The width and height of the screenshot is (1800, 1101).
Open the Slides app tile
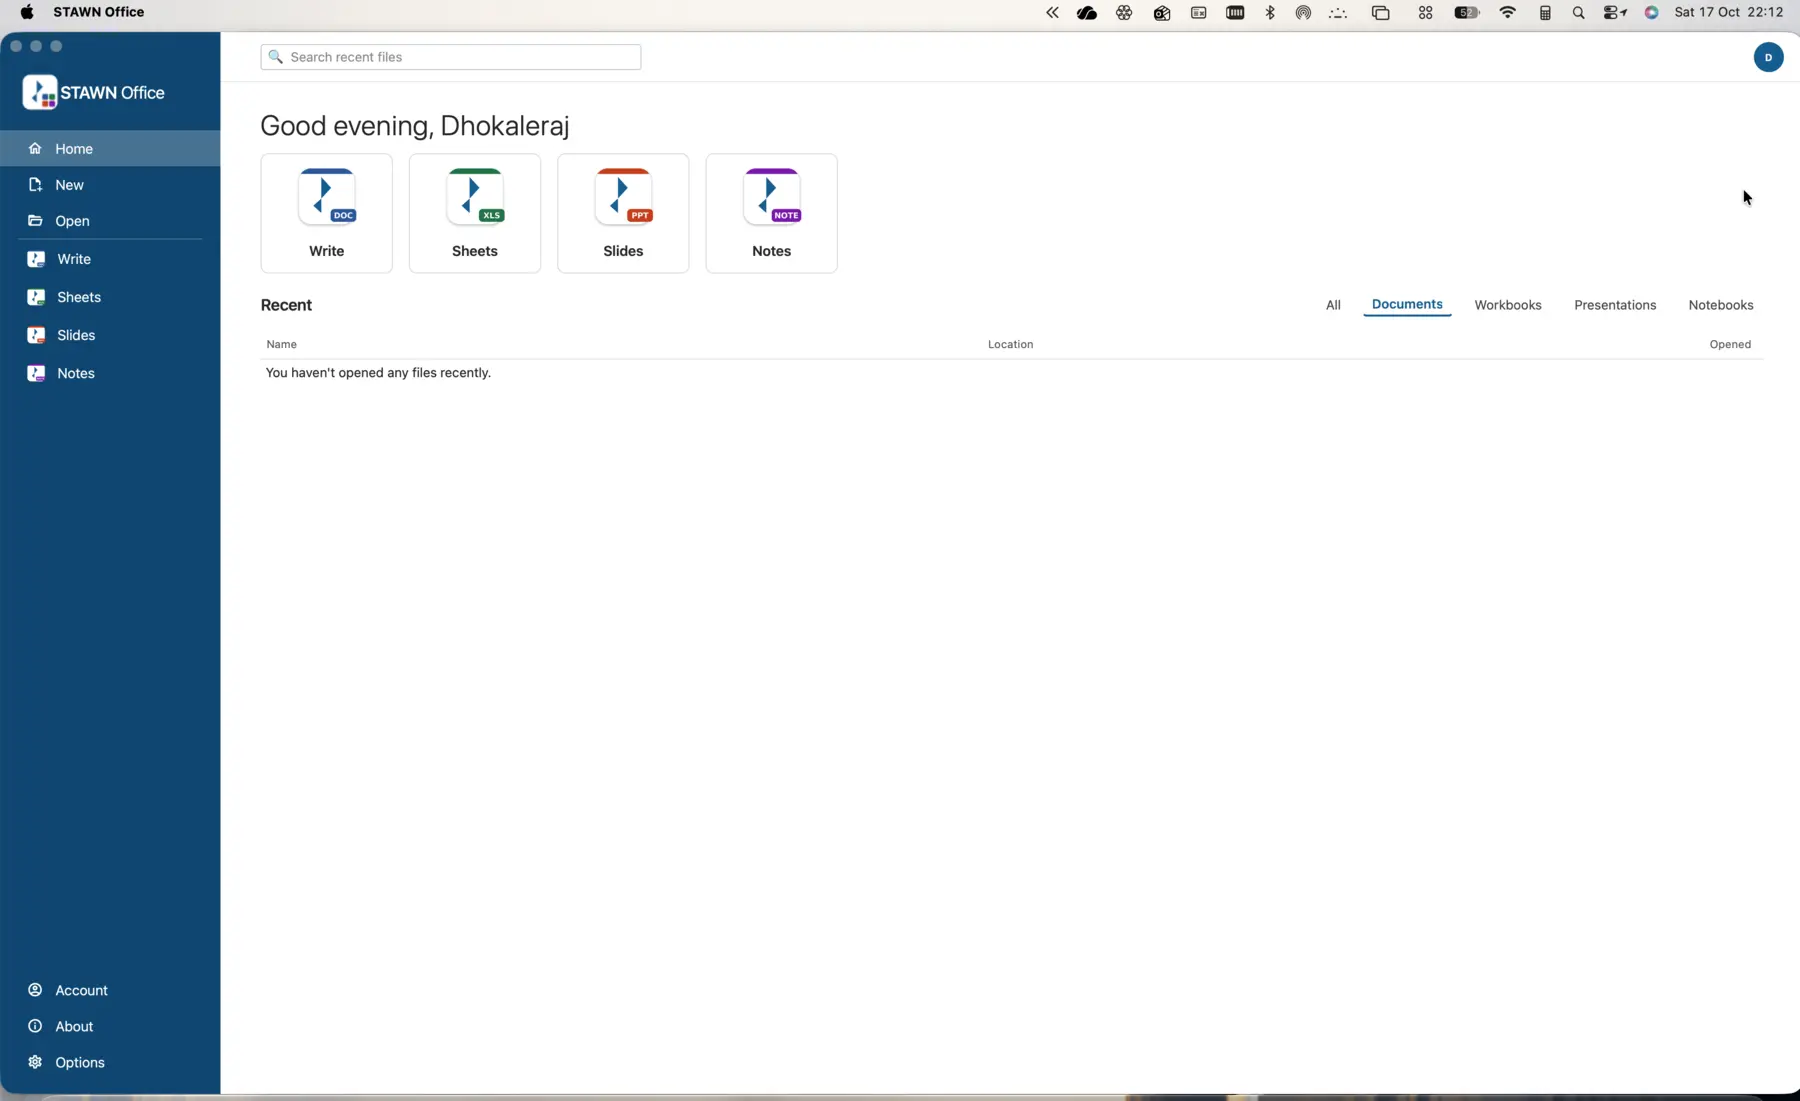[623, 213]
